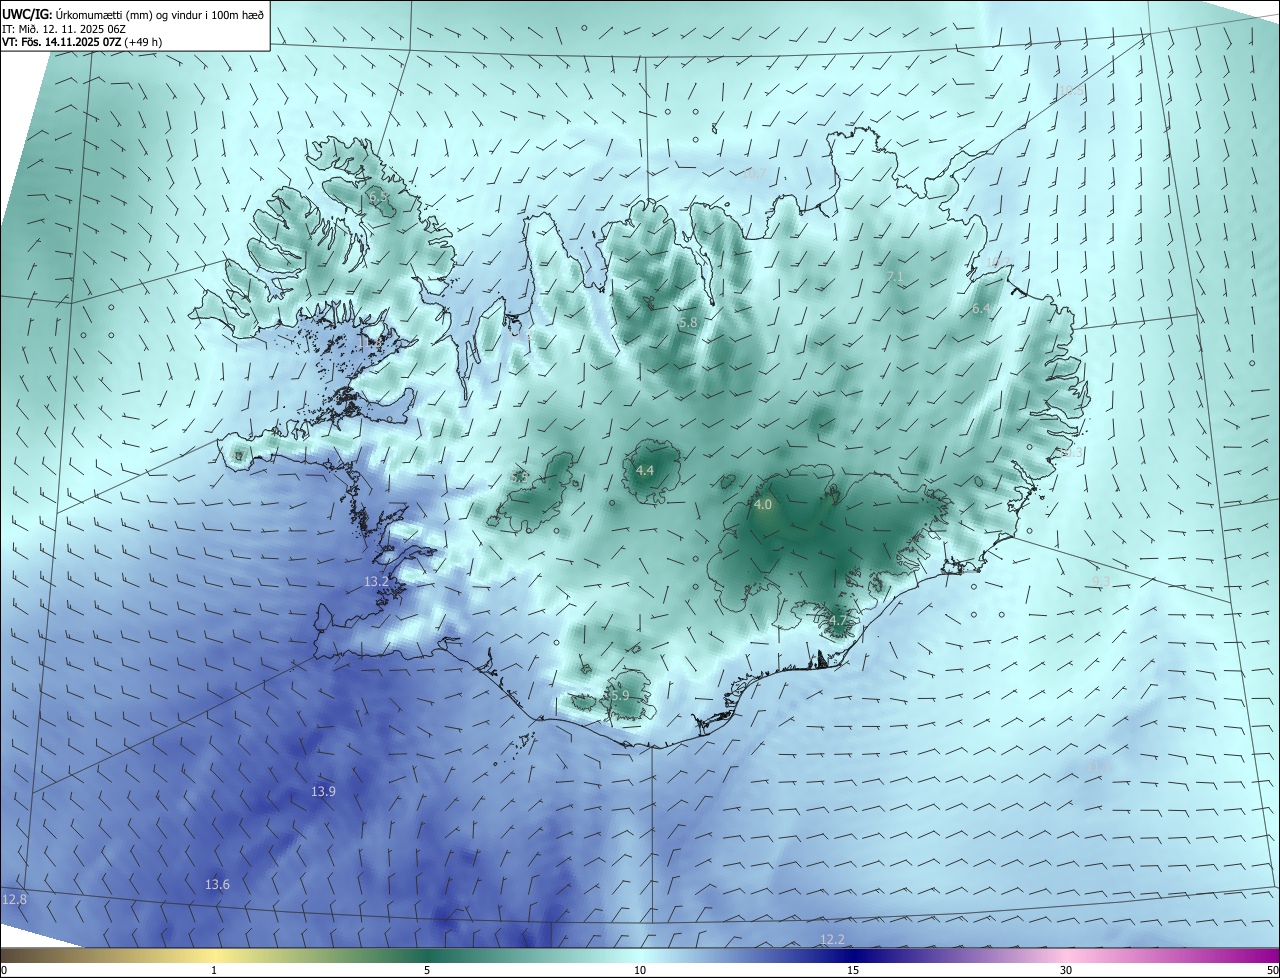Click the 0 tick label on the color scale
This screenshot has width=1280, height=978.
tap(4, 970)
